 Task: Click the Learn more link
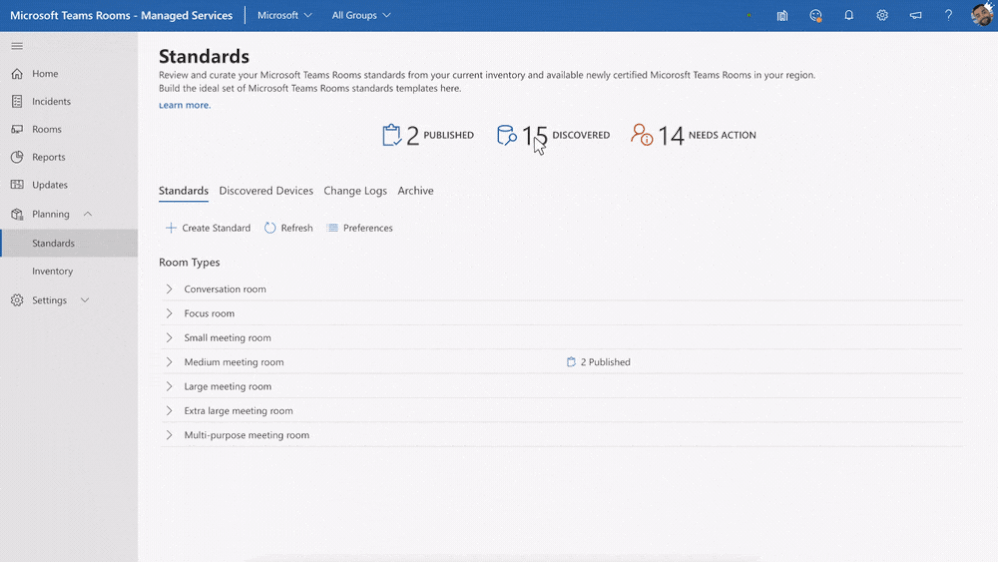click(x=185, y=105)
